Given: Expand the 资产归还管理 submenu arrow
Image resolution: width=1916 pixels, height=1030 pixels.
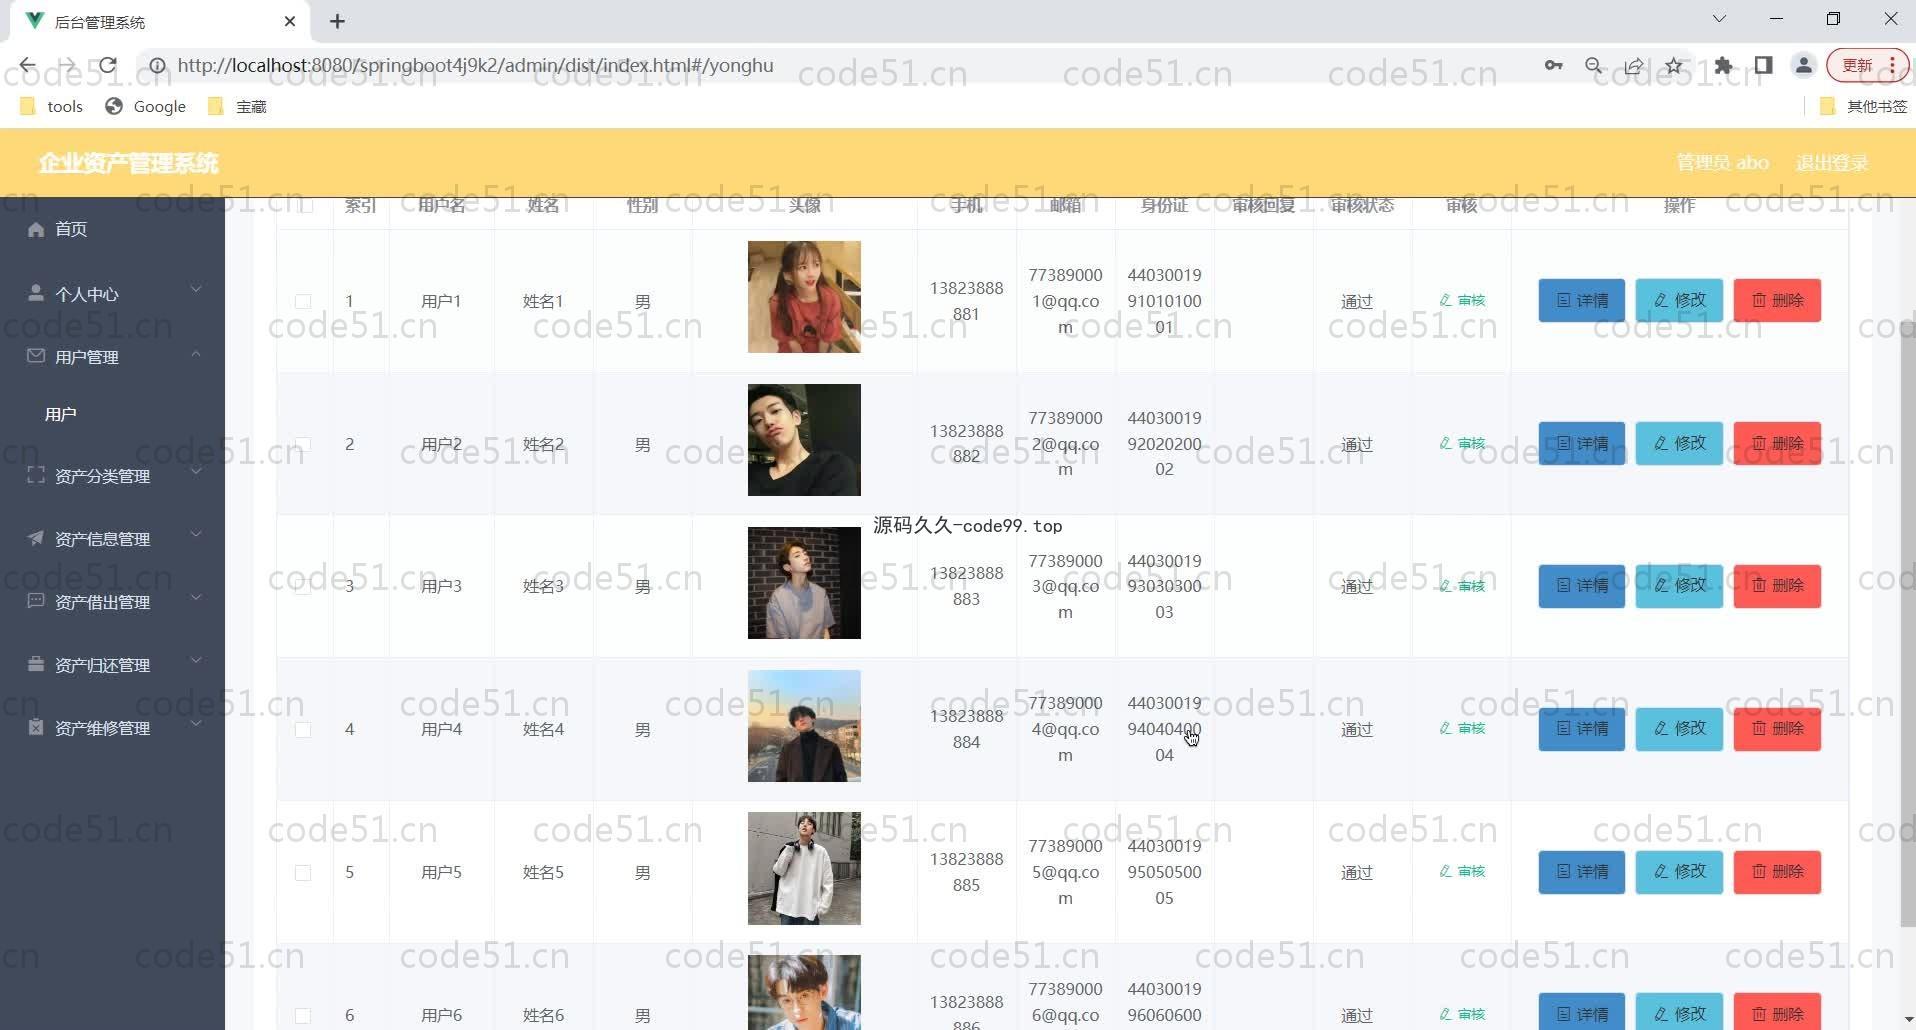Looking at the screenshot, I should [196, 661].
